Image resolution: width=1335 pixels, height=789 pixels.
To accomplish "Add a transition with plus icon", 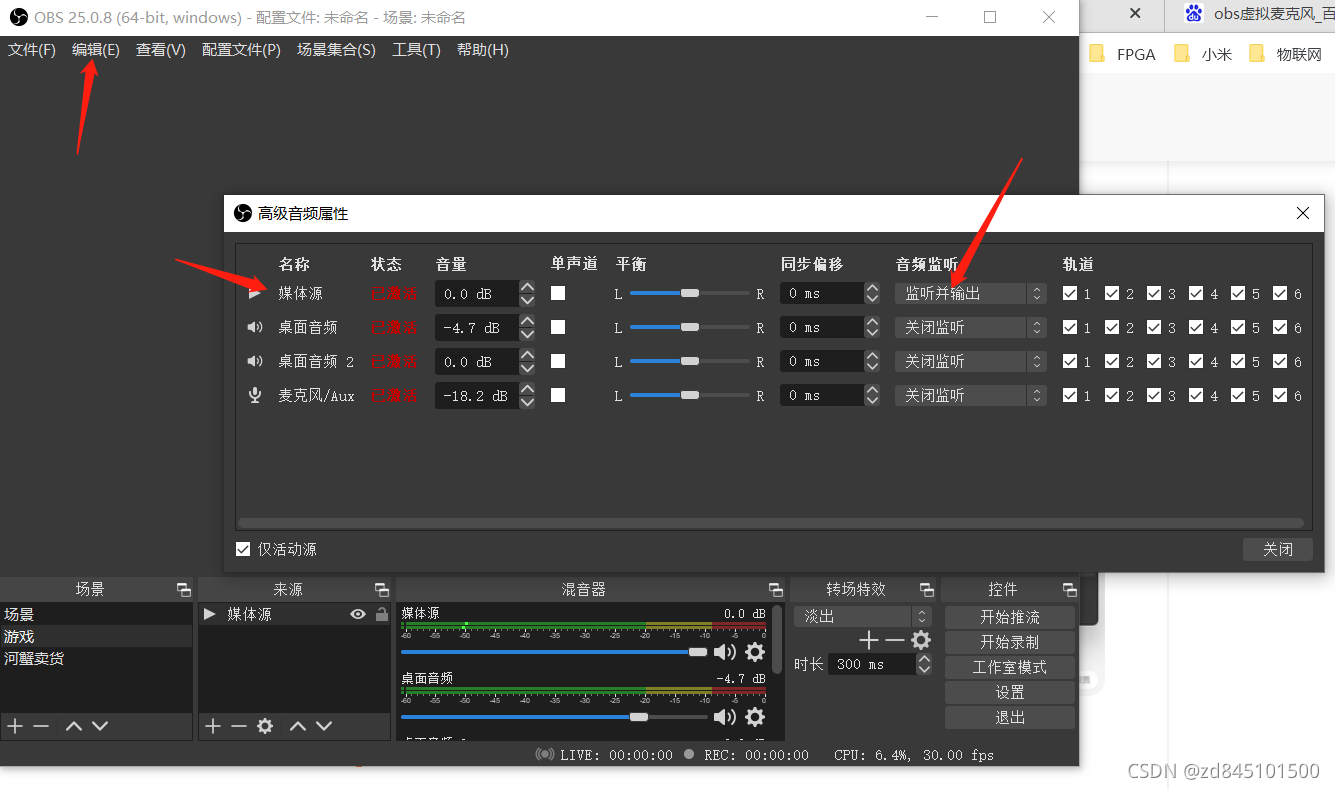I will pos(869,640).
